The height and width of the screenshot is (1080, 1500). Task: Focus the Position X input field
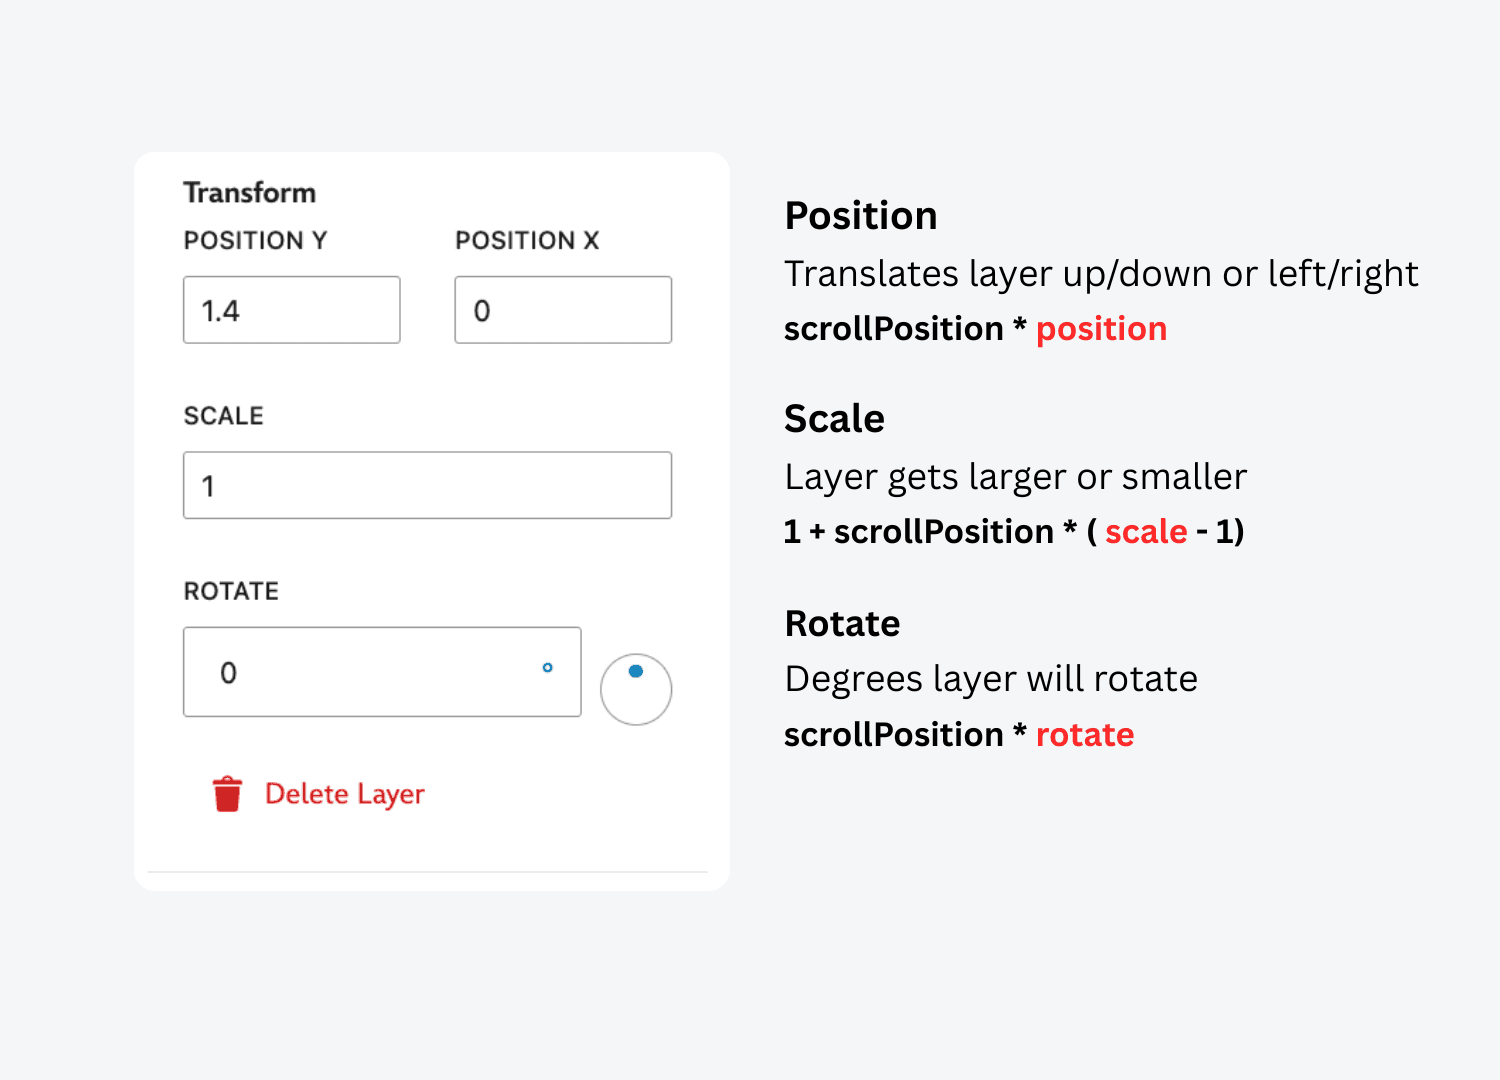point(563,310)
